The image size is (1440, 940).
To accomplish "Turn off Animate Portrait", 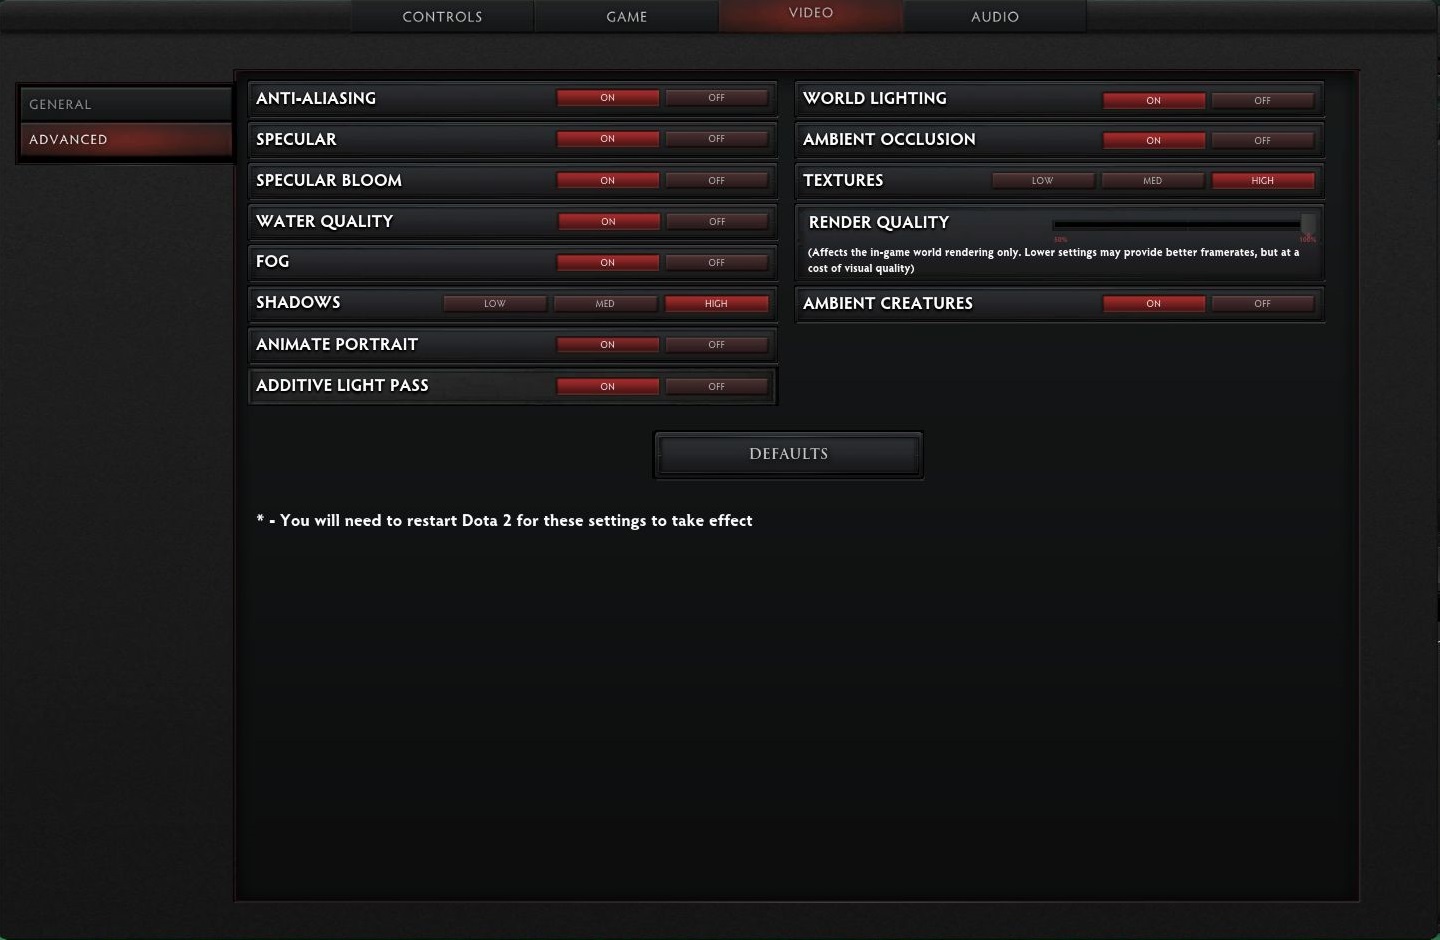I will 717,345.
